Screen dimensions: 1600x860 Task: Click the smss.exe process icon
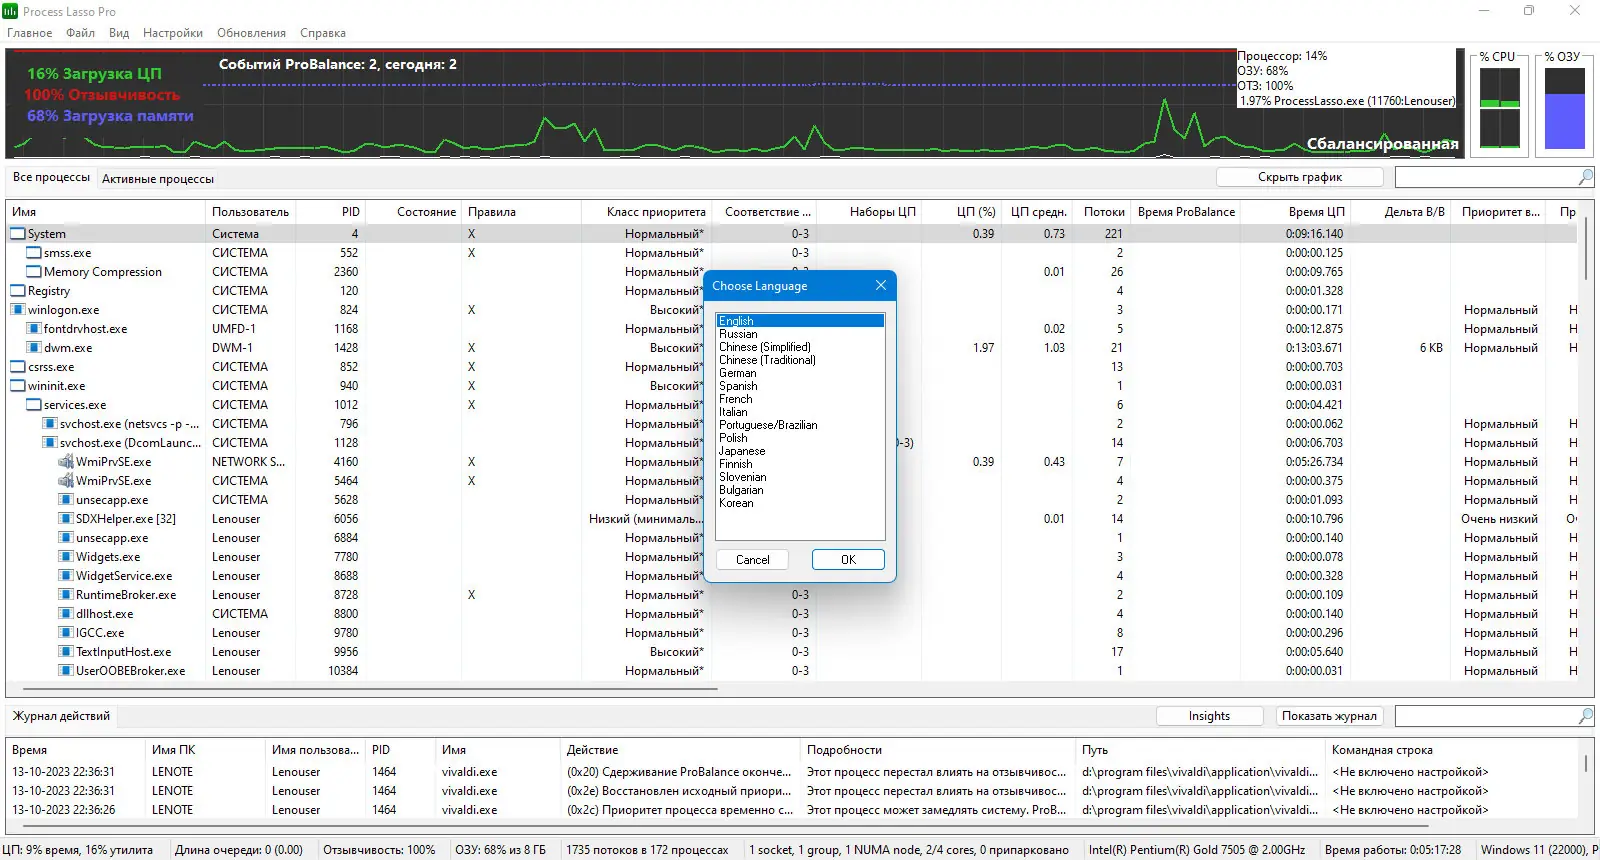coord(34,253)
